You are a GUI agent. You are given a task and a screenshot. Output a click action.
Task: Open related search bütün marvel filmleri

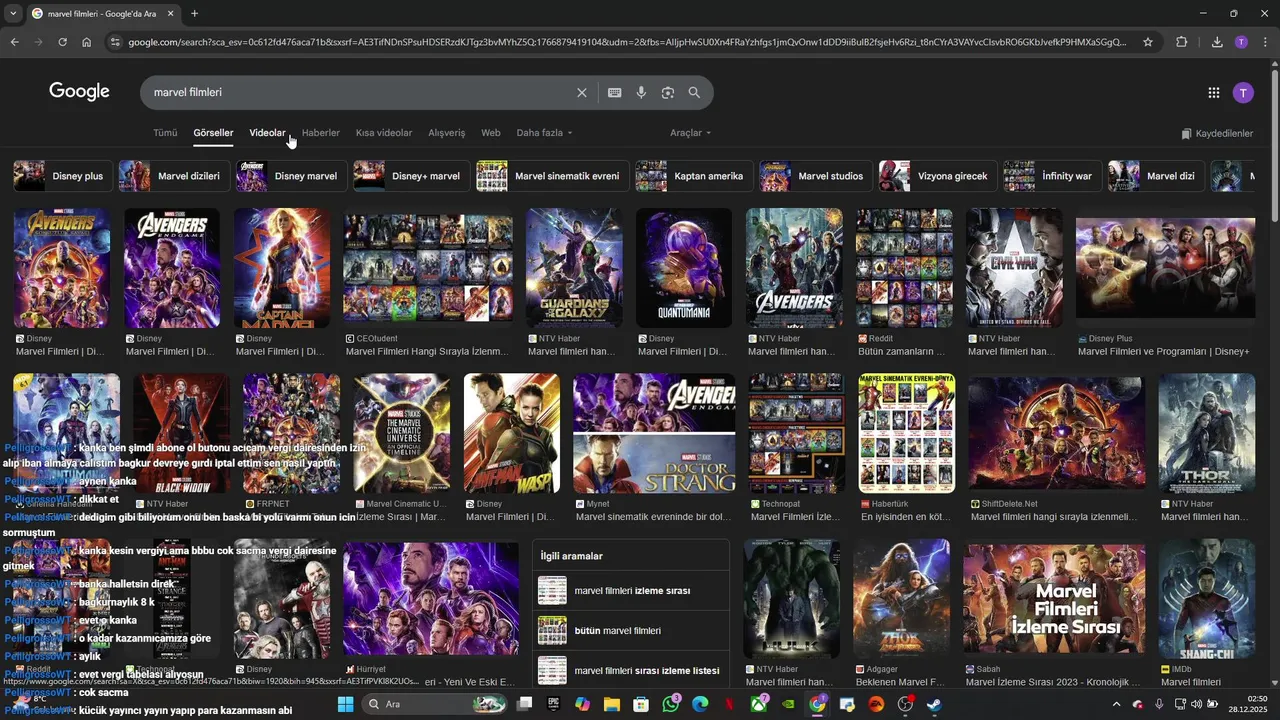click(631, 631)
